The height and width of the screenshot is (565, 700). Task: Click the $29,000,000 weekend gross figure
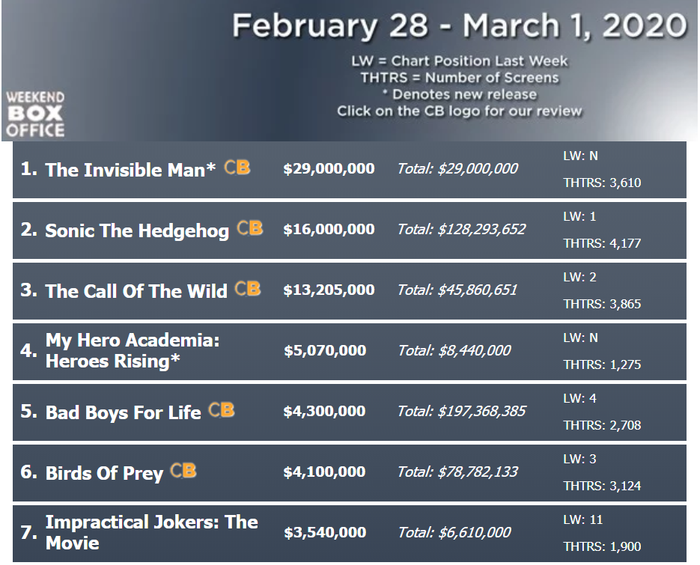point(329,169)
